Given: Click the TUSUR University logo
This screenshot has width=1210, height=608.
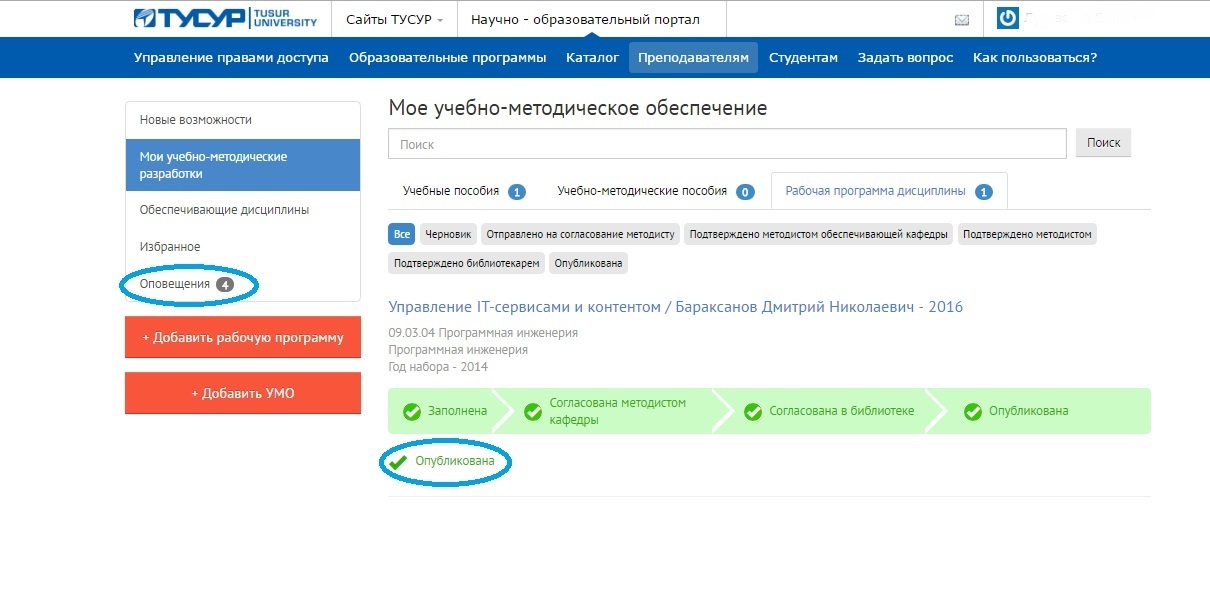Looking at the screenshot, I should [224, 19].
